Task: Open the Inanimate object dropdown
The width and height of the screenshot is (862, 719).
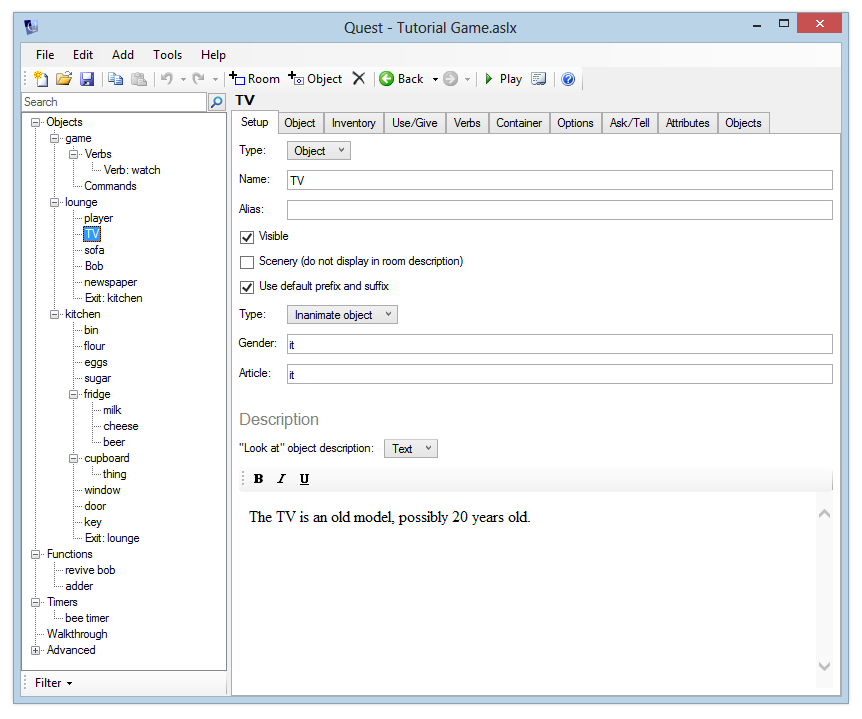Action: (x=342, y=315)
